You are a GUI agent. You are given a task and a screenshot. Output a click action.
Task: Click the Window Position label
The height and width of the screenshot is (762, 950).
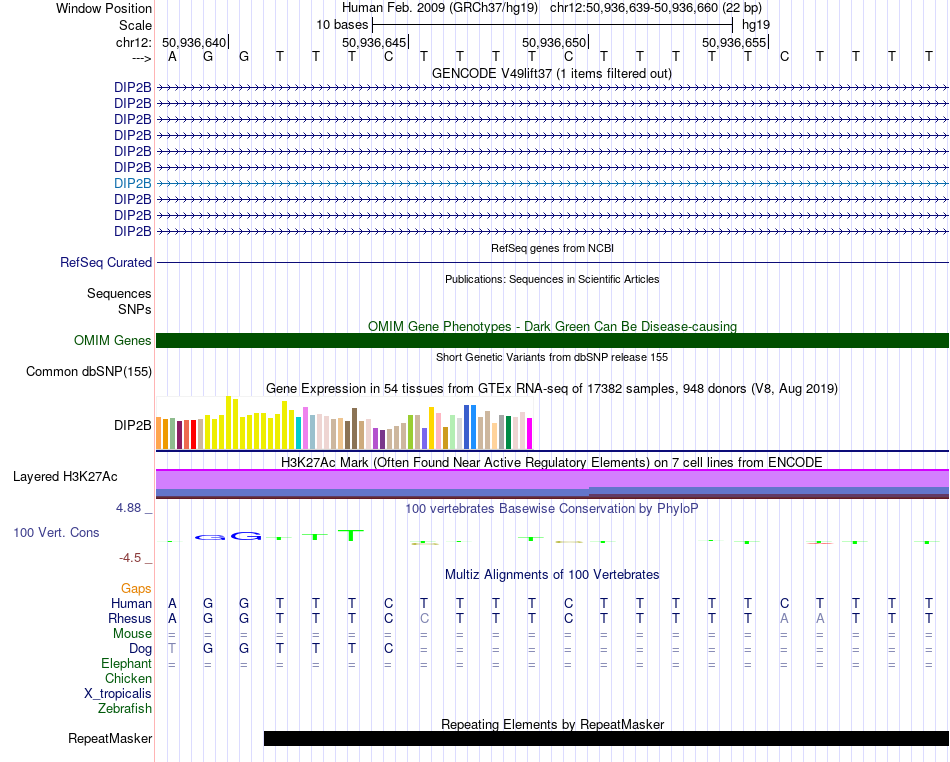coord(104,8)
